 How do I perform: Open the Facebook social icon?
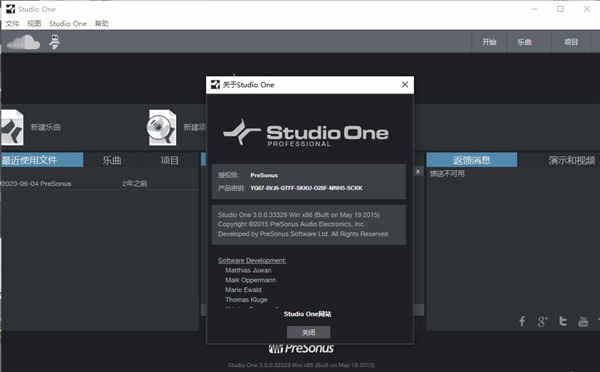click(x=522, y=321)
